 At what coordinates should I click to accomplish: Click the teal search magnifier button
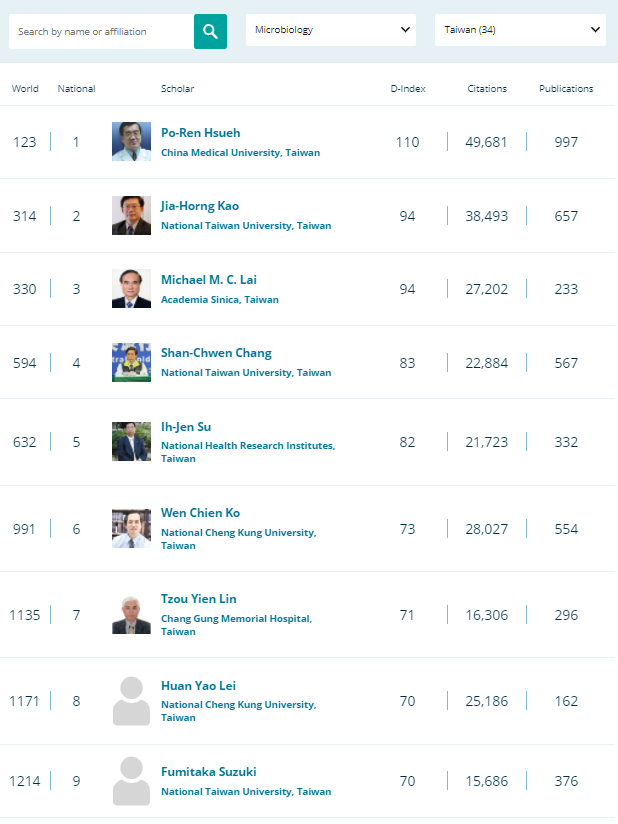click(x=210, y=32)
